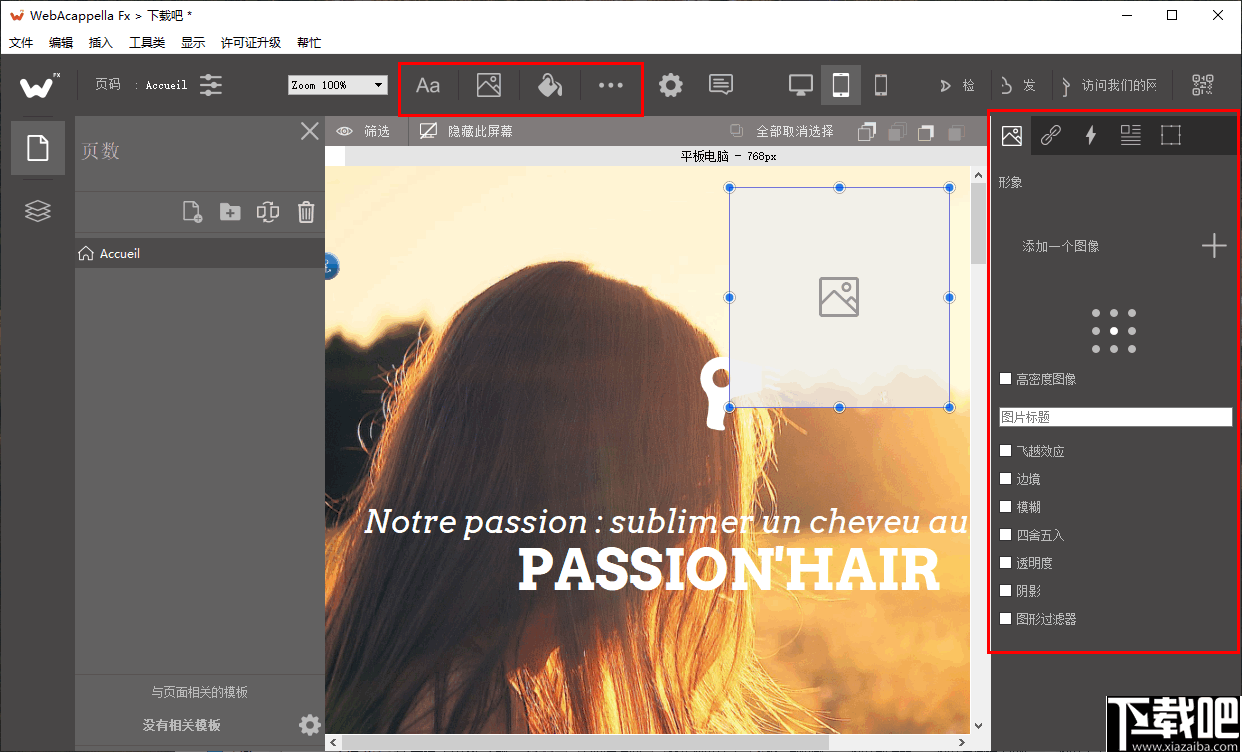The image size is (1242, 752).
Task: Open the settings gear in top toolbar
Action: (670, 85)
